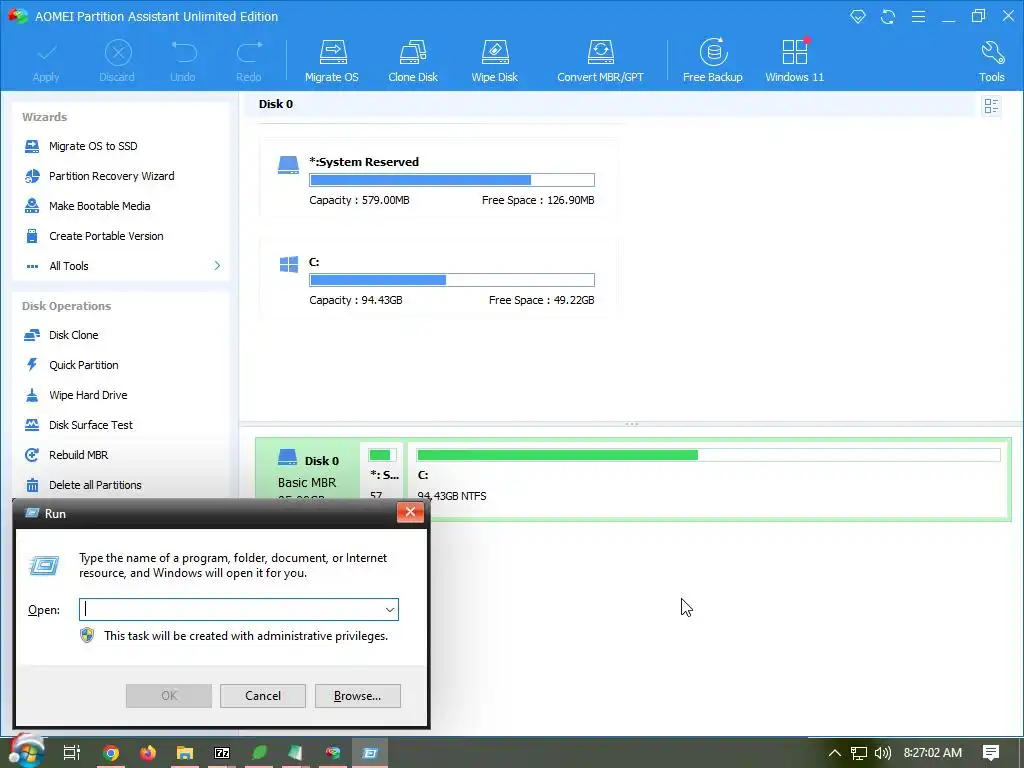
Task: Select Rebuild MBR operation
Action: coord(78,455)
